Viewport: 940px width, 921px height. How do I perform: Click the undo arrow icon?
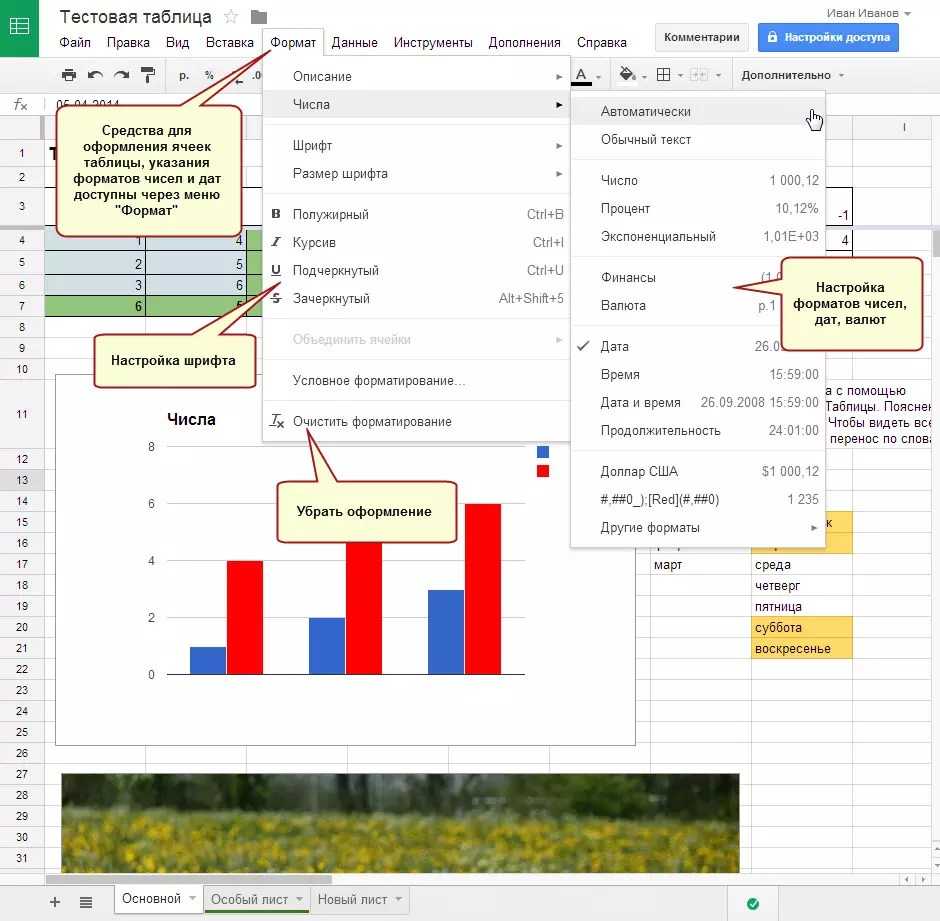tap(95, 75)
